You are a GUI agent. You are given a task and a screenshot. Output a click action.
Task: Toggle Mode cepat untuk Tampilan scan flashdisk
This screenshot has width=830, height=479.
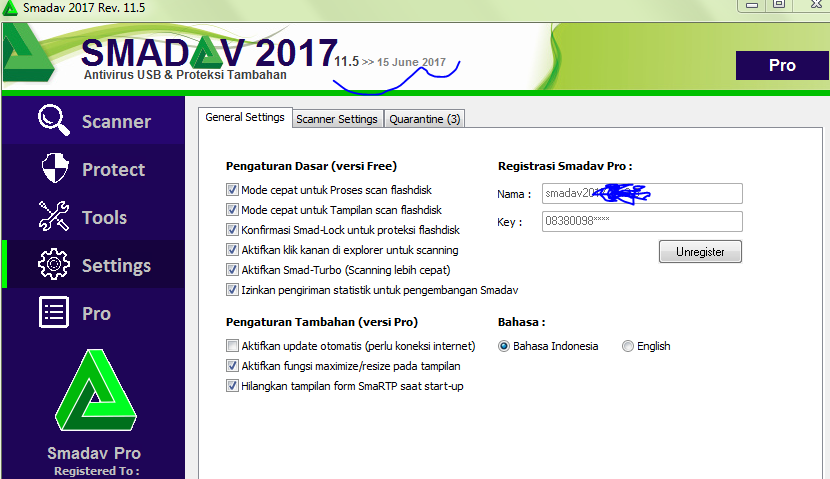coord(232,210)
